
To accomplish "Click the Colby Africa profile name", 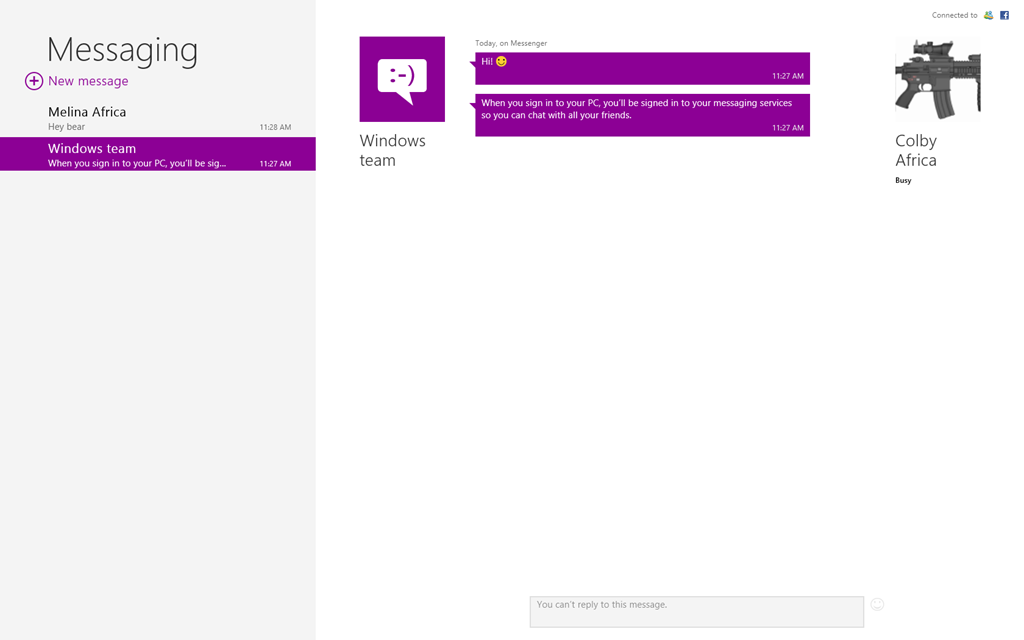I will [916, 151].
